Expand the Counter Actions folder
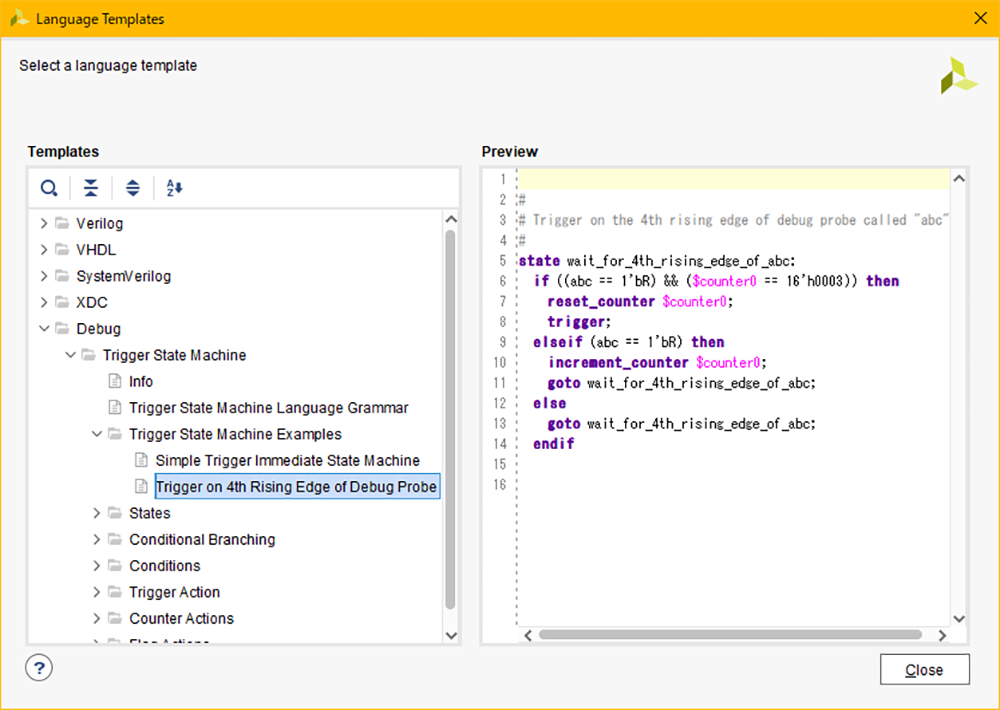This screenshot has width=1000, height=710. click(x=96, y=618)
